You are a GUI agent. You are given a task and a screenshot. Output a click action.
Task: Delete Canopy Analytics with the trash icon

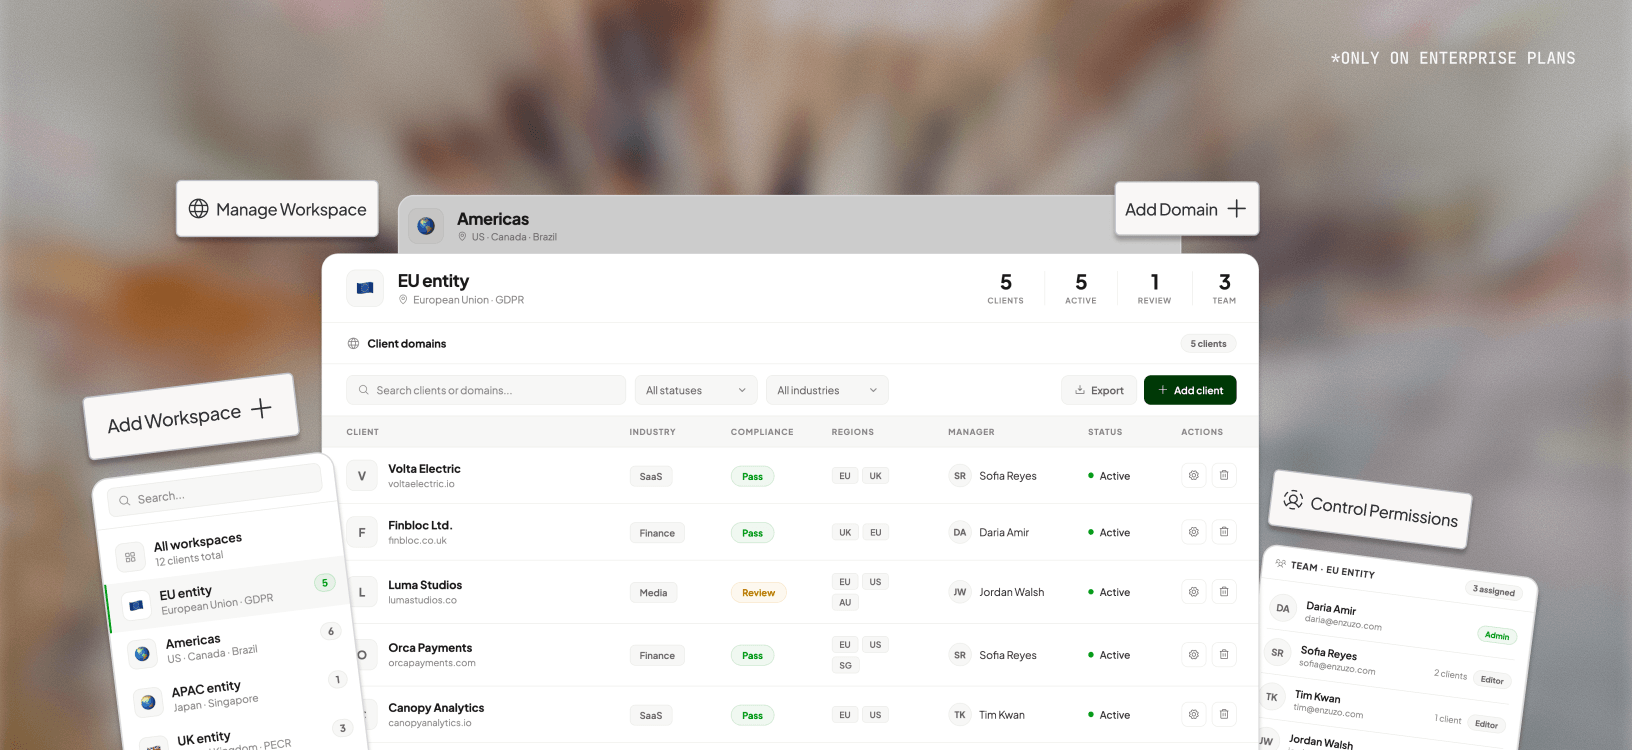click(1224, 715)
